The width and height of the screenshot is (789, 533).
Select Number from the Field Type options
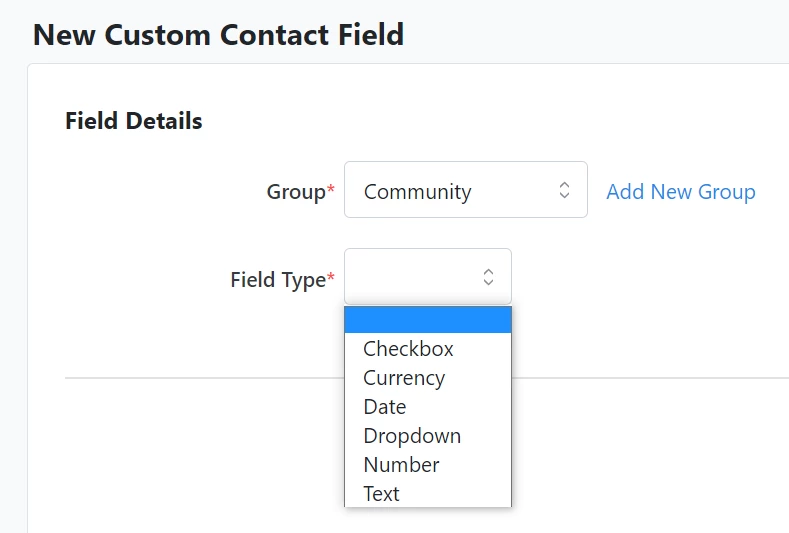click(x=401, y=465)
